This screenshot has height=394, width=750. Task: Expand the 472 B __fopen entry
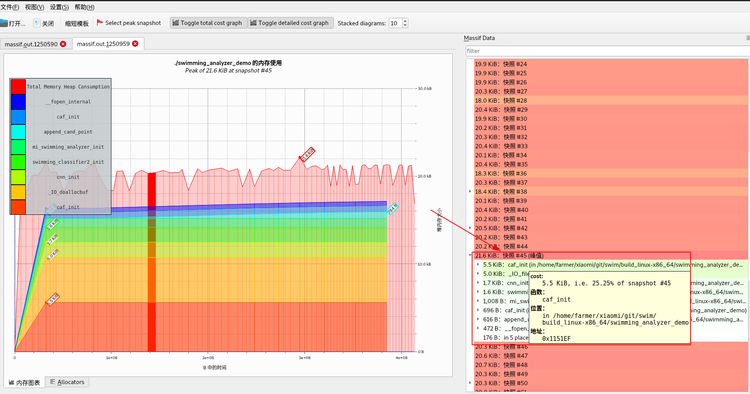click(478, 328)
